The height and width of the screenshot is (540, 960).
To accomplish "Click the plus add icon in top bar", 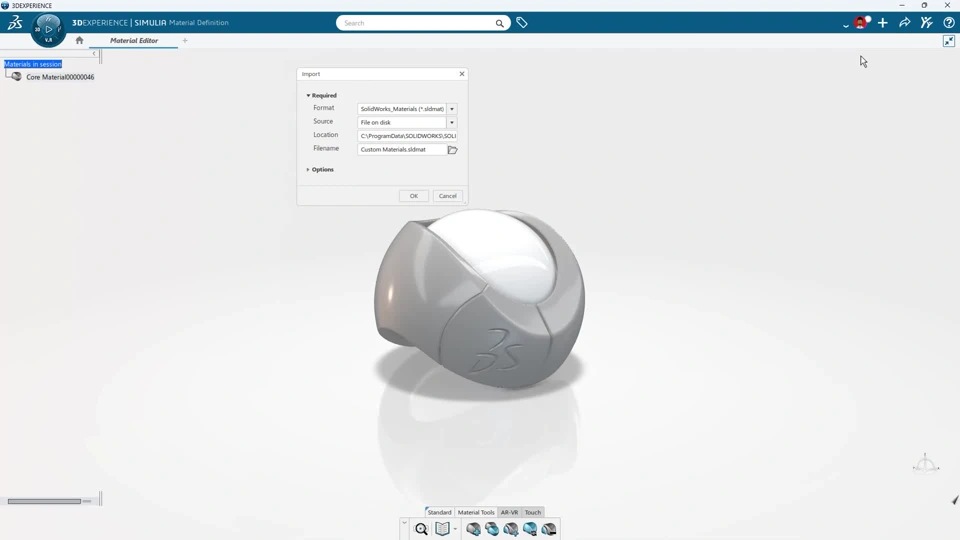I will pyautogui.click(x=882, y=23).
